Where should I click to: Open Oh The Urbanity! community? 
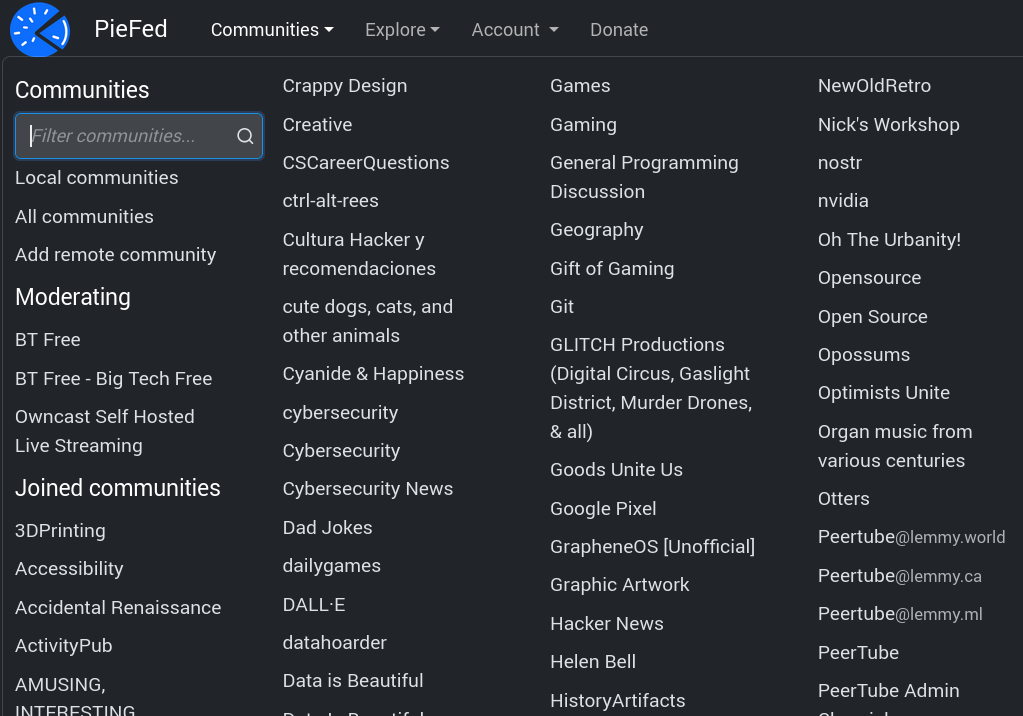tap(889, 240)
